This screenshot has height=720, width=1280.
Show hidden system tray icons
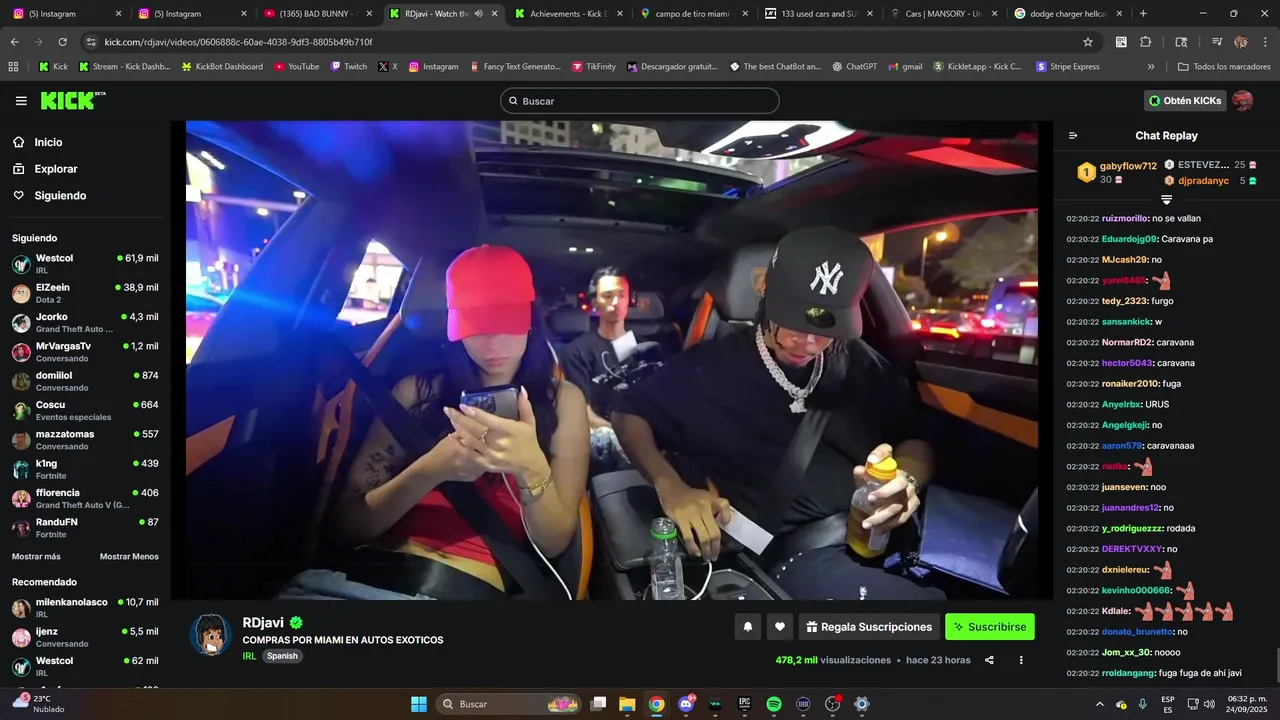[1100, 704]
